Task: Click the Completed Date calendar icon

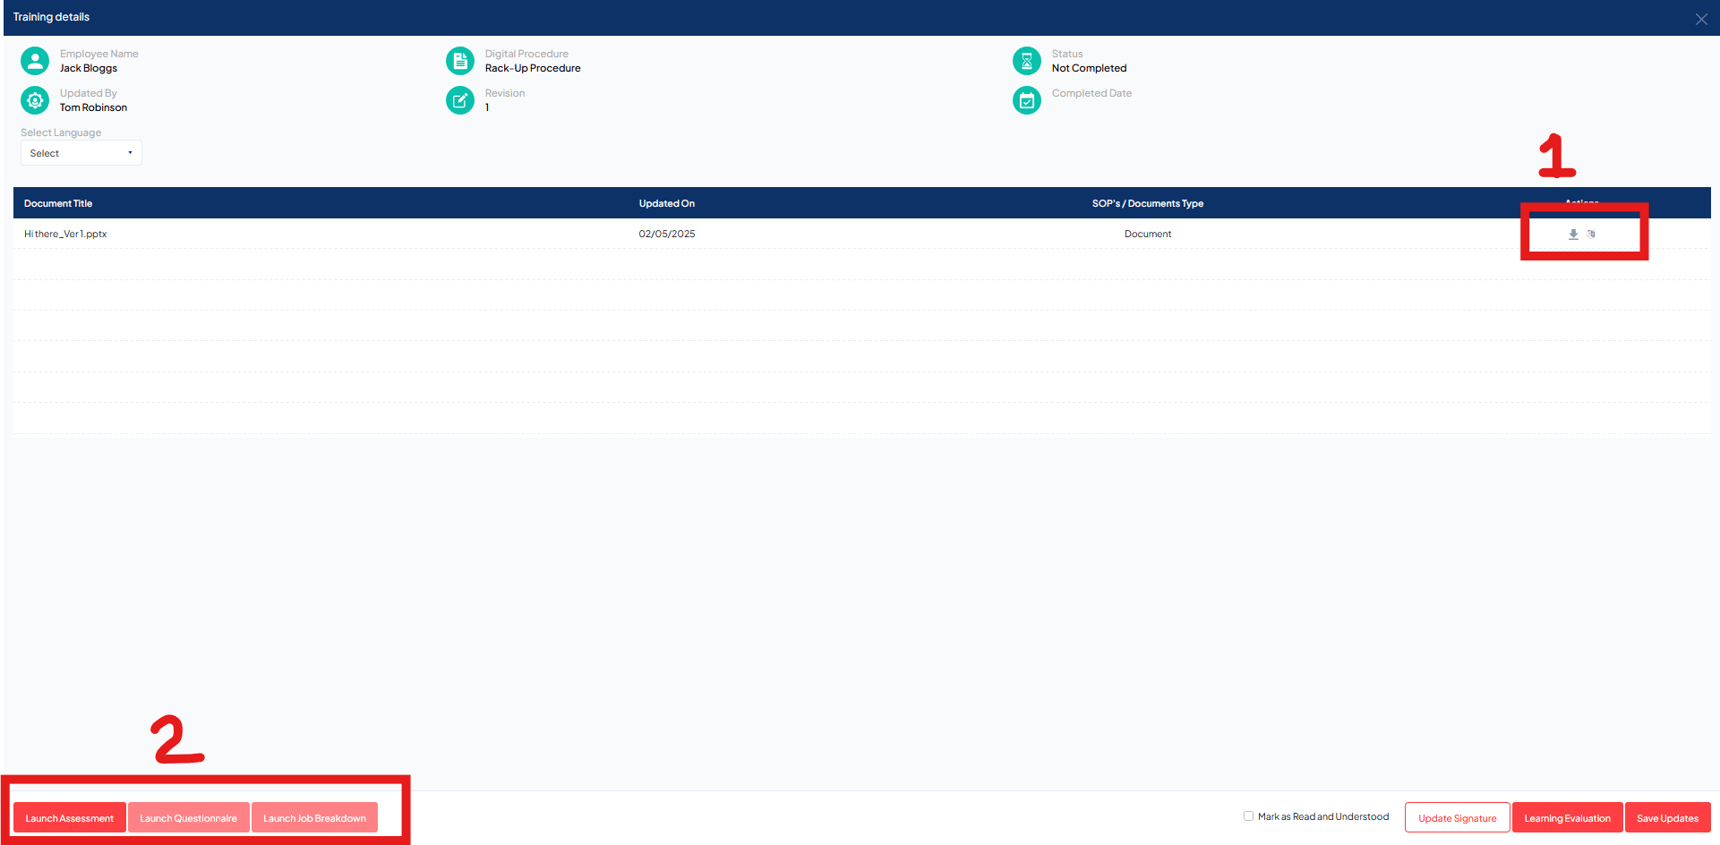Action: coord(1026,100)
